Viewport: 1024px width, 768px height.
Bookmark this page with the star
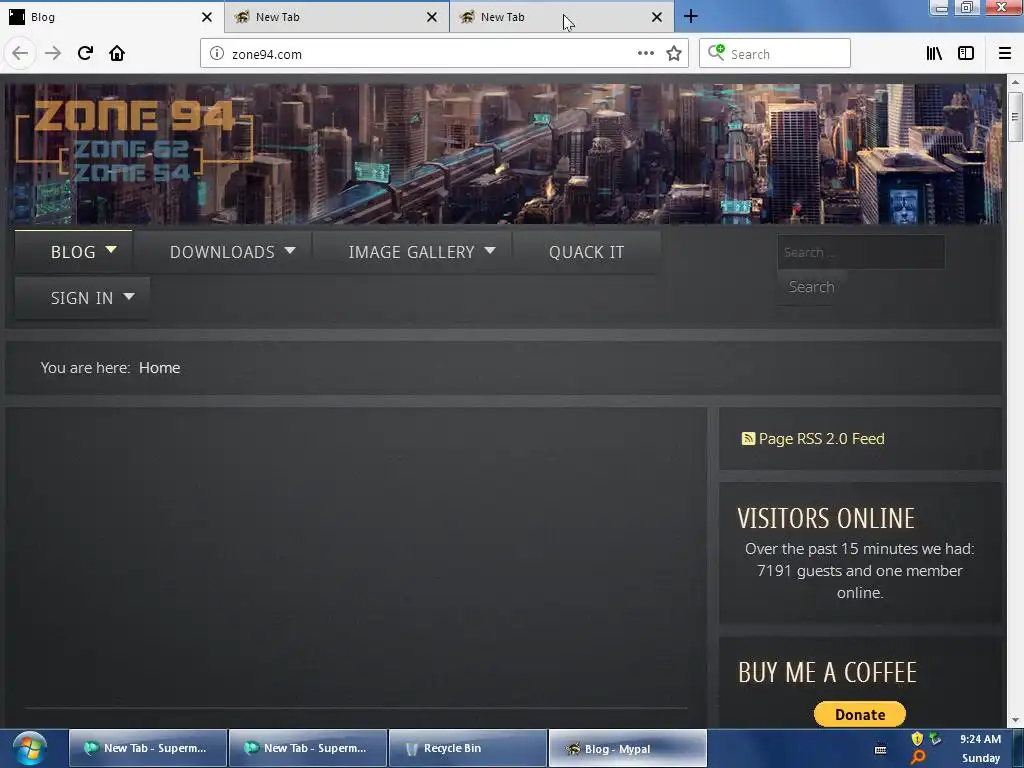[x=674, y=54]
